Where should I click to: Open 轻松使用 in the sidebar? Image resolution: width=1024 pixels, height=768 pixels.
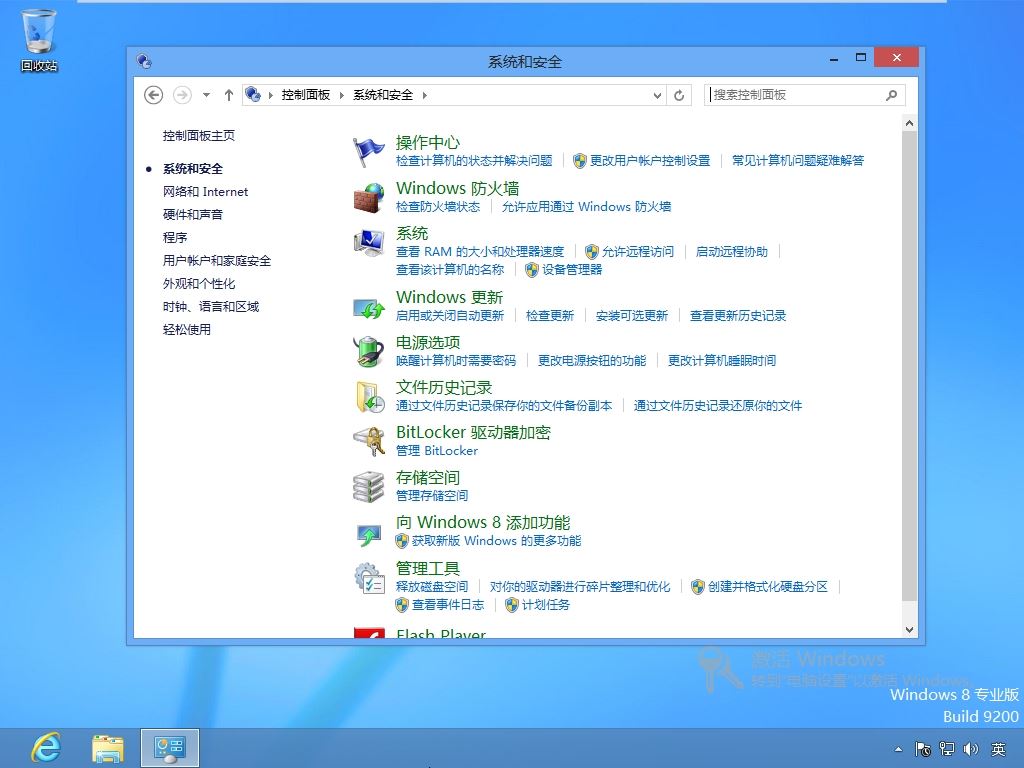point(187,329)
